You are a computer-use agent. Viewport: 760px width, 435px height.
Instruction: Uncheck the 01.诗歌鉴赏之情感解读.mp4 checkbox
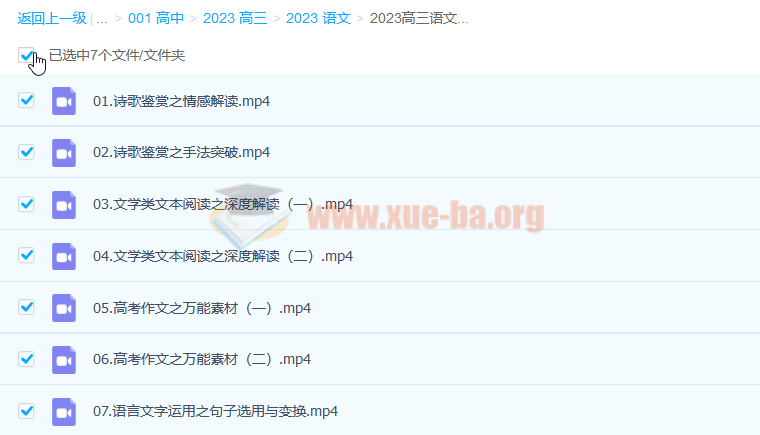[27, 100]
